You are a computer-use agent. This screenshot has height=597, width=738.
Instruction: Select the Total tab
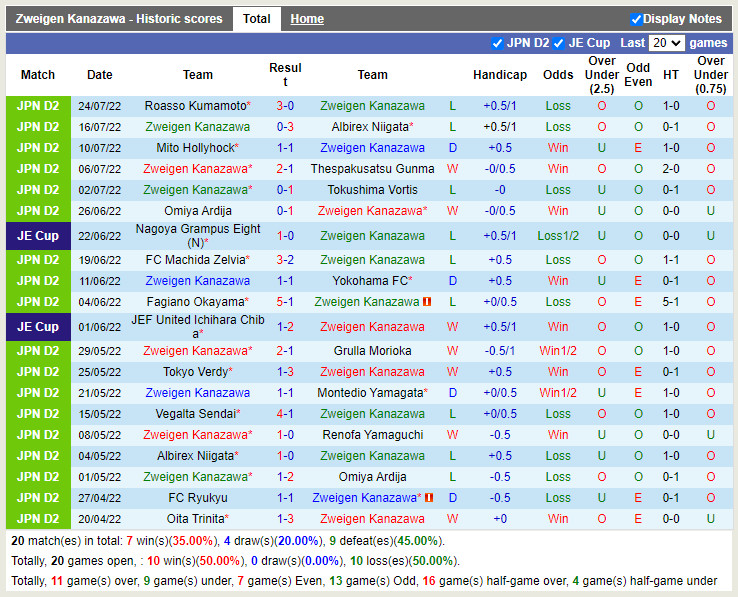coord(257,19)
